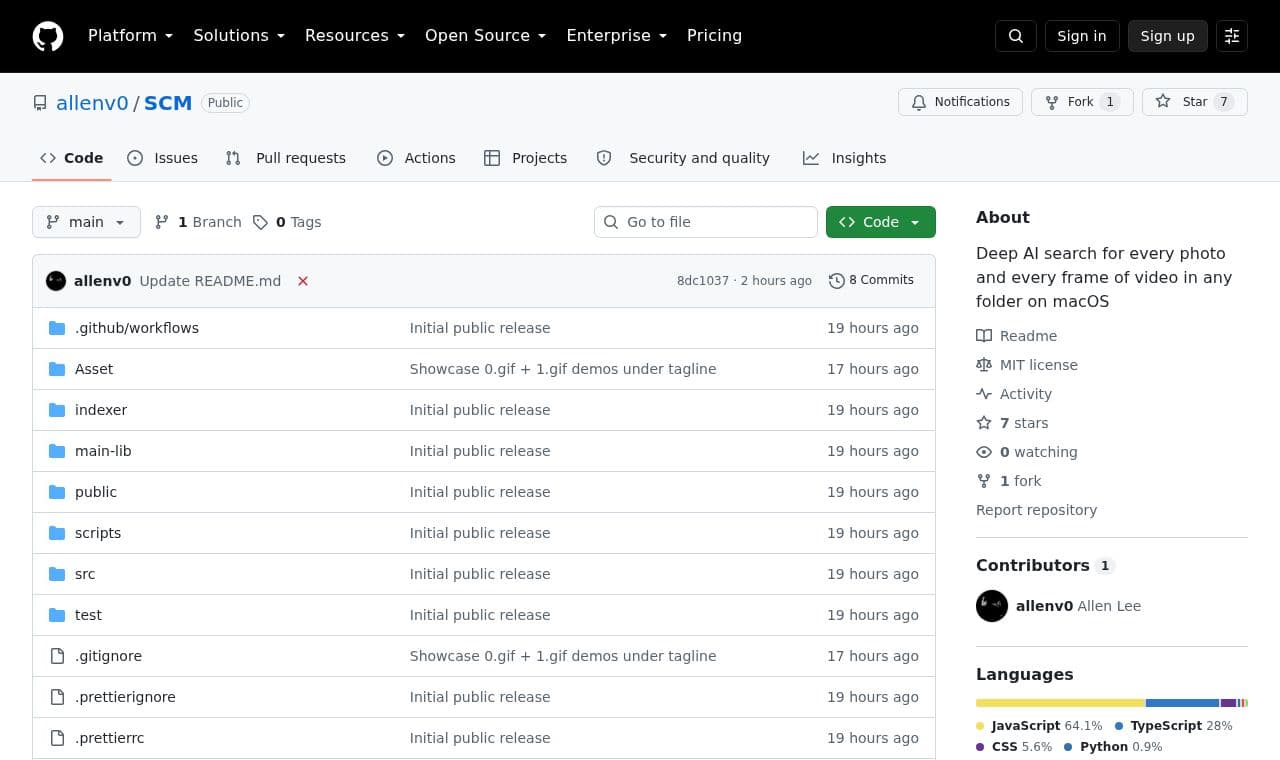Click the Sign in button
The height and width of the screenshot is (760, 1280).
tap(1082, 36)
